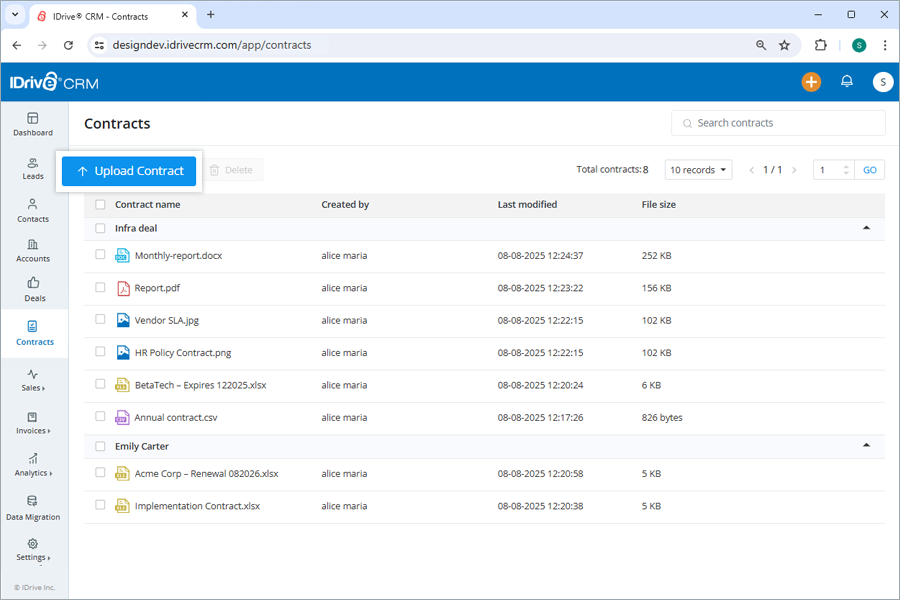Expand the Invoices sidebar menu

pos(33,424)
